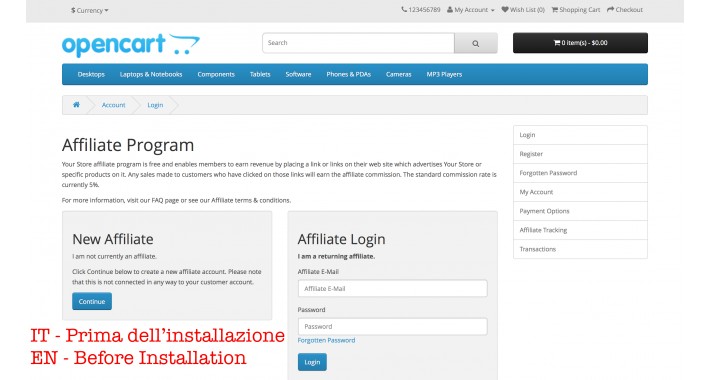Focus the Affiliate E-Mail field
Image resolution: width=710 pixels, height=380 pixels.
click(393, 289)
